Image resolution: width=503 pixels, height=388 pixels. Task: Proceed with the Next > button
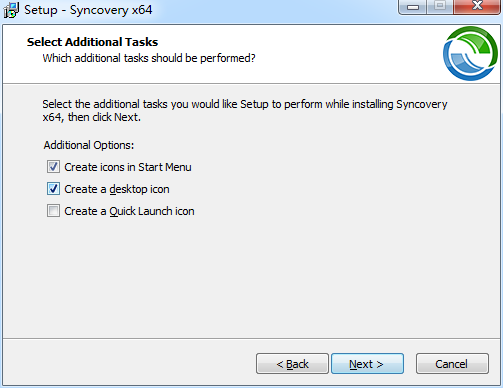point(367,364)
